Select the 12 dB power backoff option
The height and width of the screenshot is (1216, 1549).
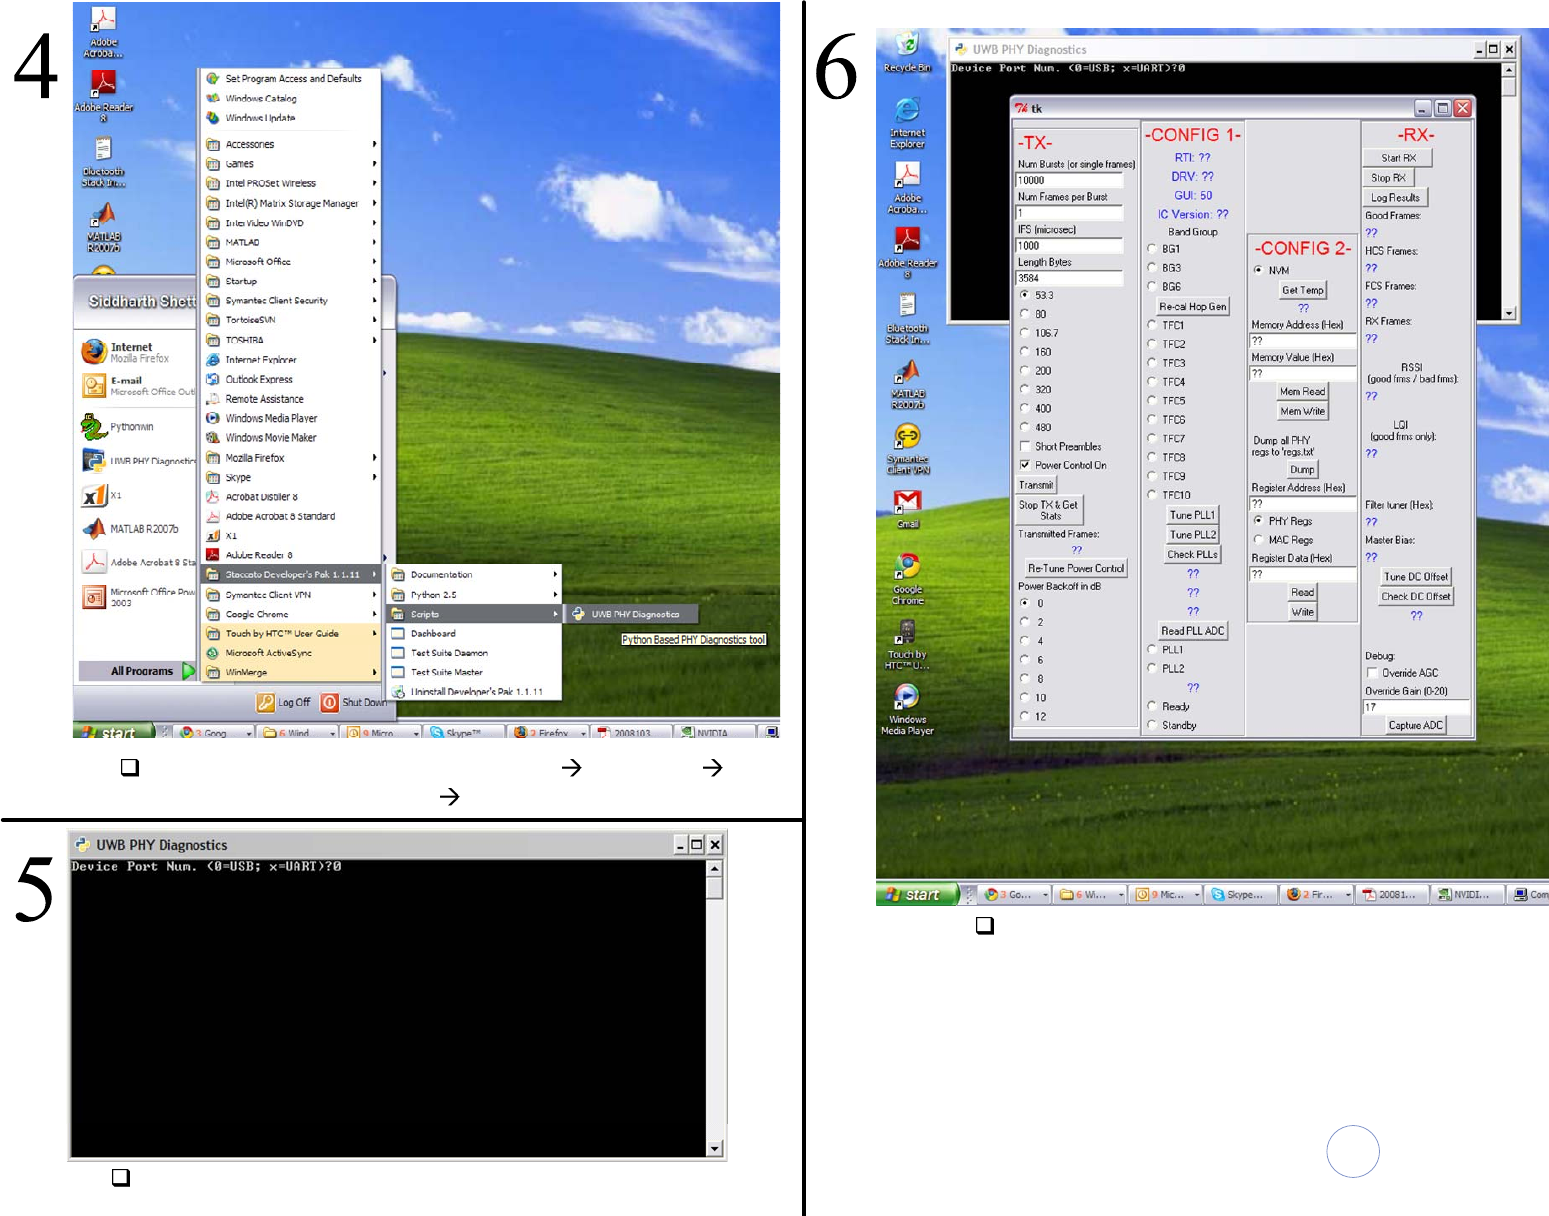pyautogui.click(x=1024, y=716)
